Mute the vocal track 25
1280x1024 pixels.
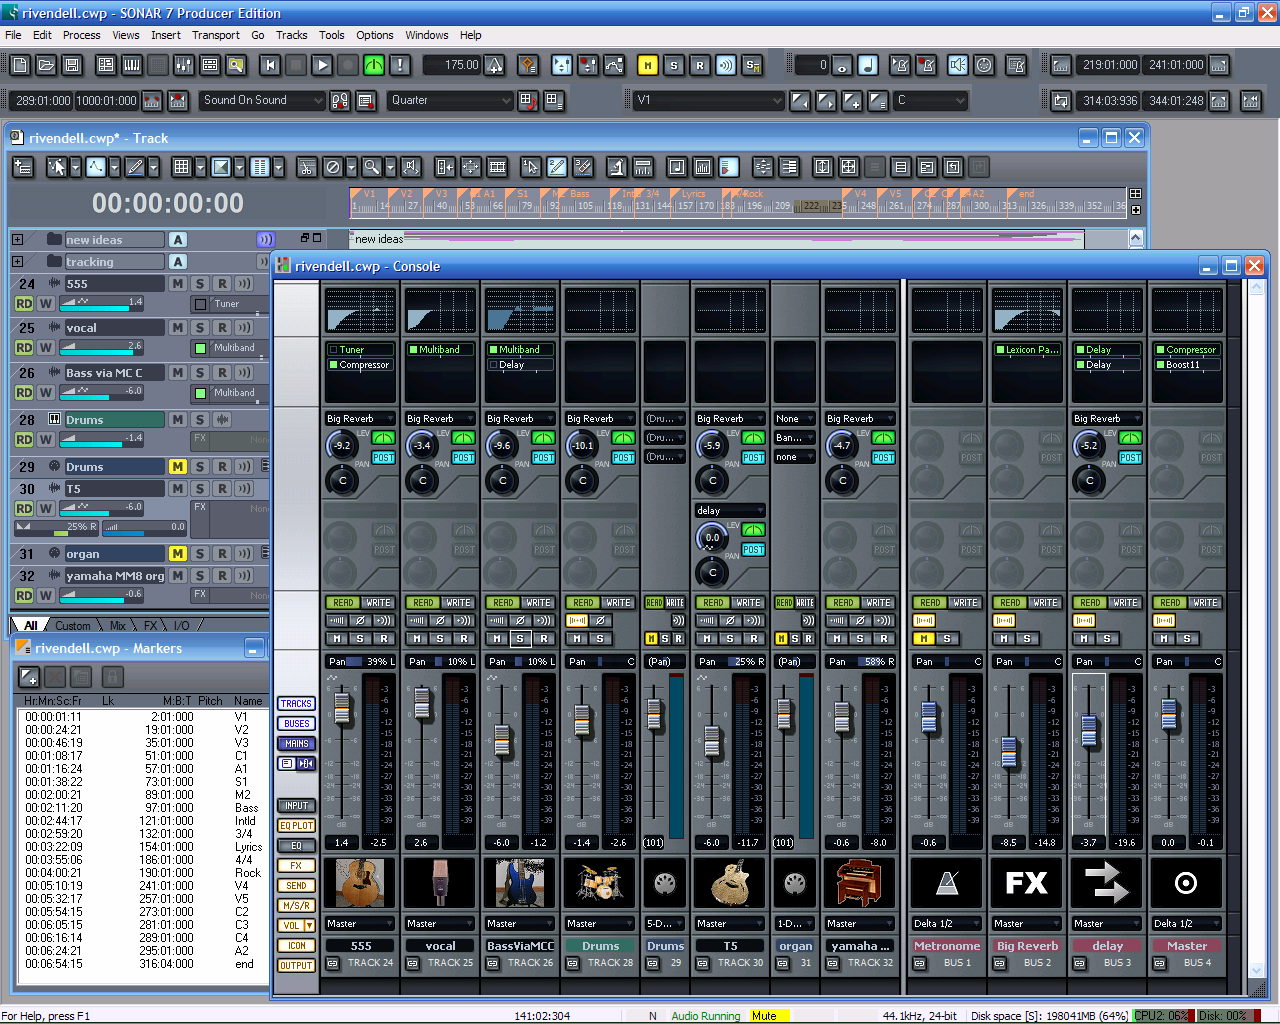[178, 328]
